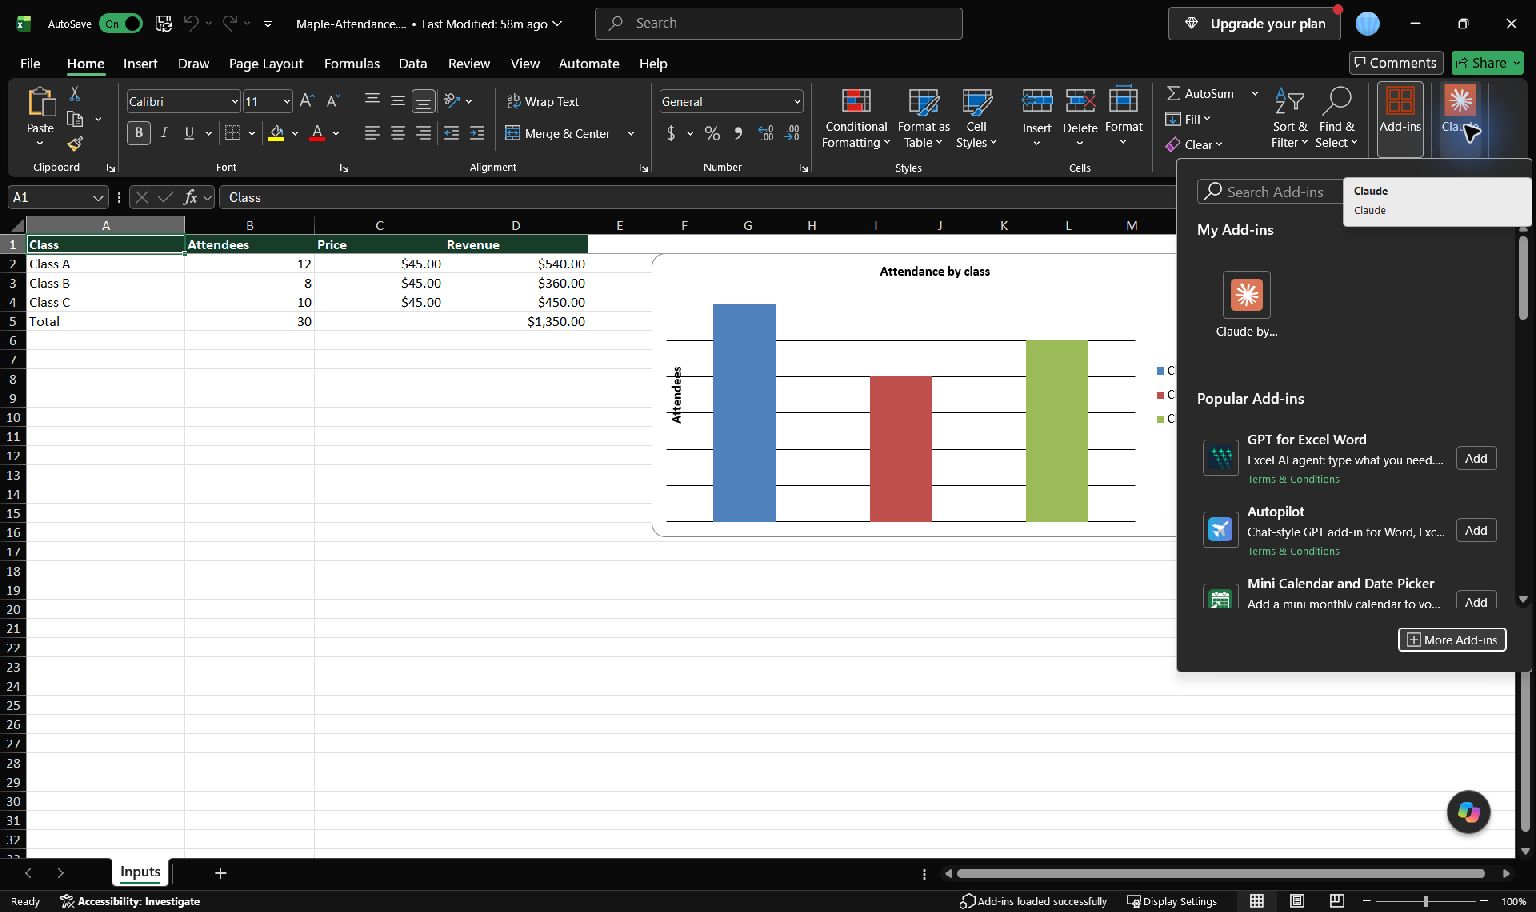This screenshot has width=1536, height=912.
Task: Click the Decrease Decimal icon
Action: (792, 133)
